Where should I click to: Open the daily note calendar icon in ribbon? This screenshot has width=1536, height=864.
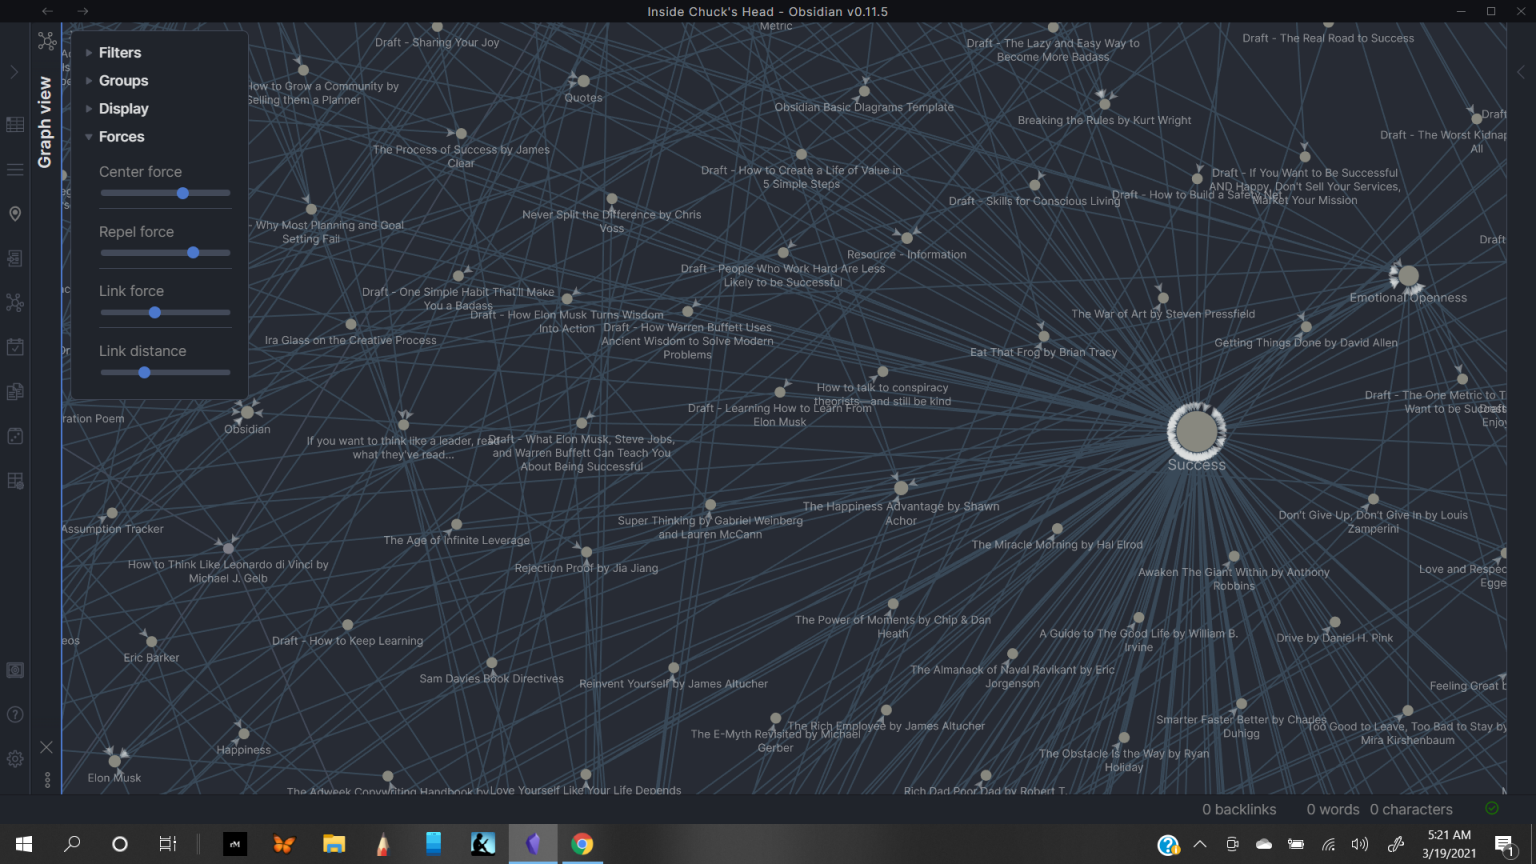click(15, 347)
